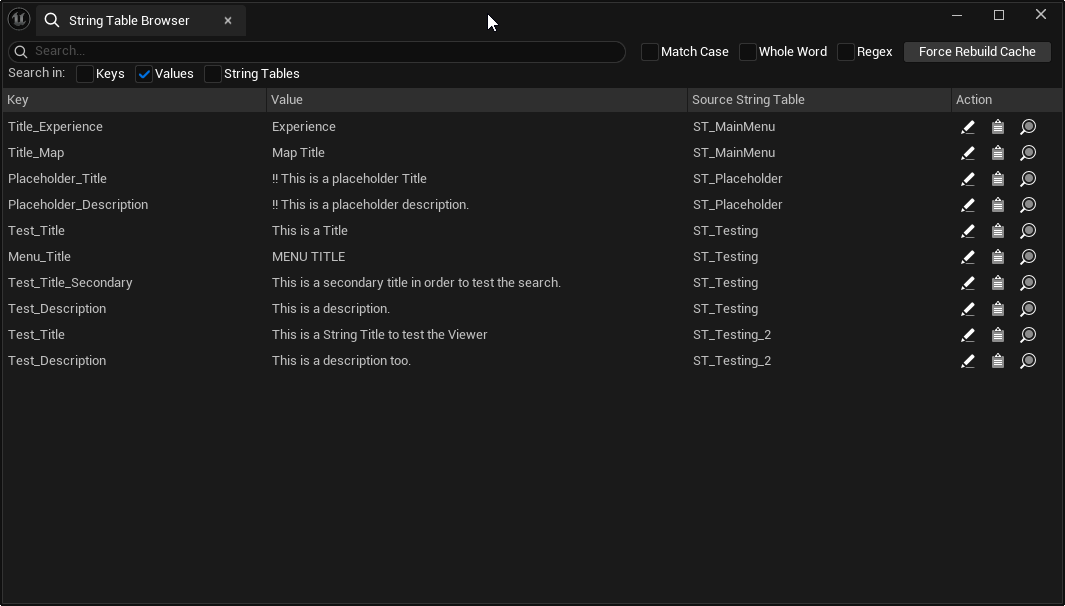Focus the Search input field
The width and height of the screenshot is (1065, 606).
coord(317,52)
